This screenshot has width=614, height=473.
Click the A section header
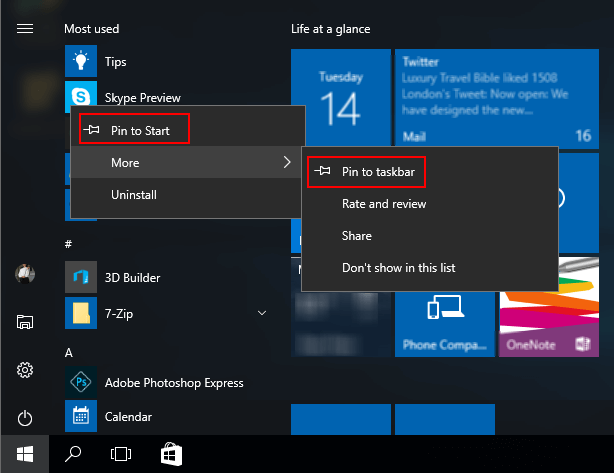tap(69, 353)
